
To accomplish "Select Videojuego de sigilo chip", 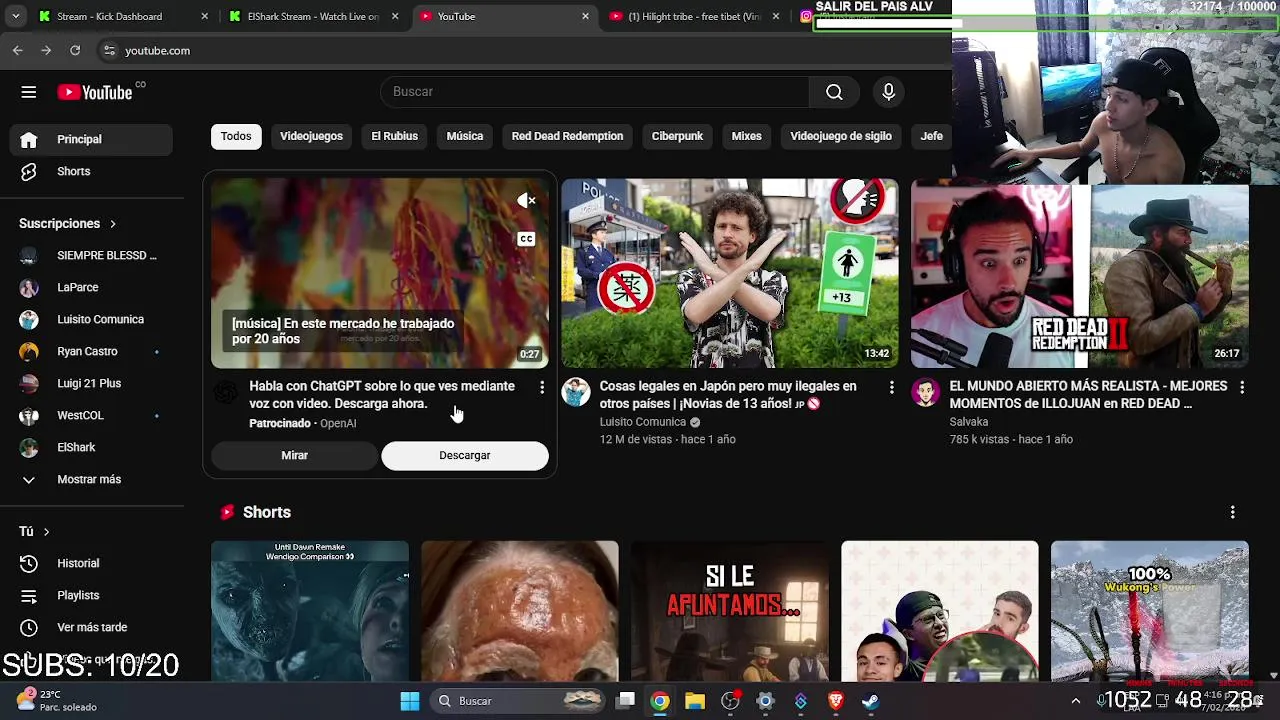I will coord(840,136).
